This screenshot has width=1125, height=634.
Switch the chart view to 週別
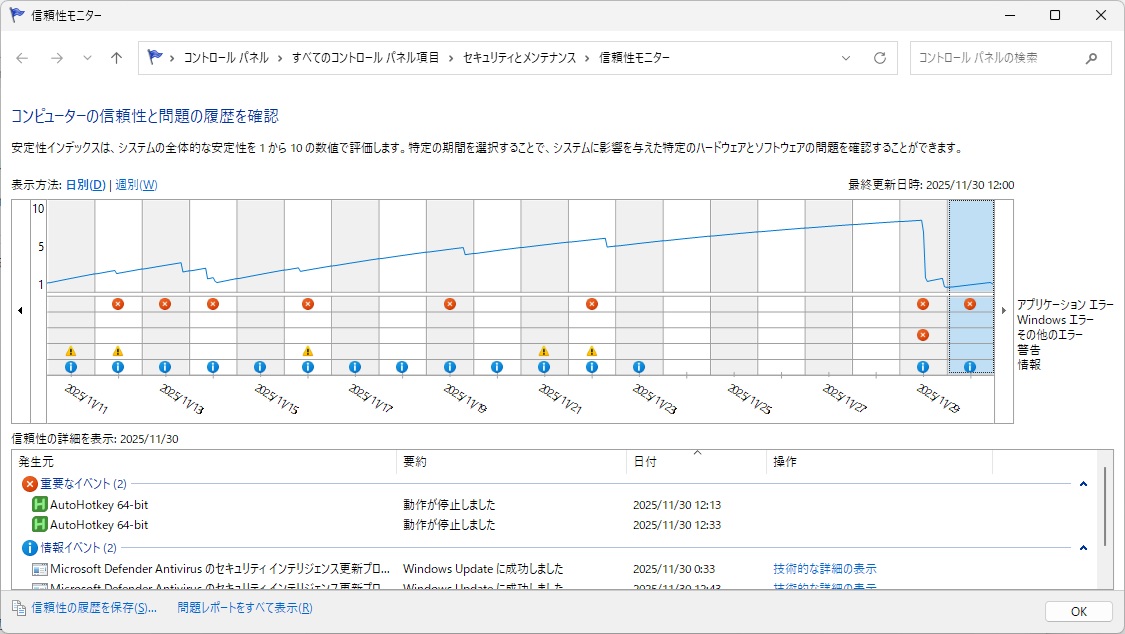click(136, 185)
